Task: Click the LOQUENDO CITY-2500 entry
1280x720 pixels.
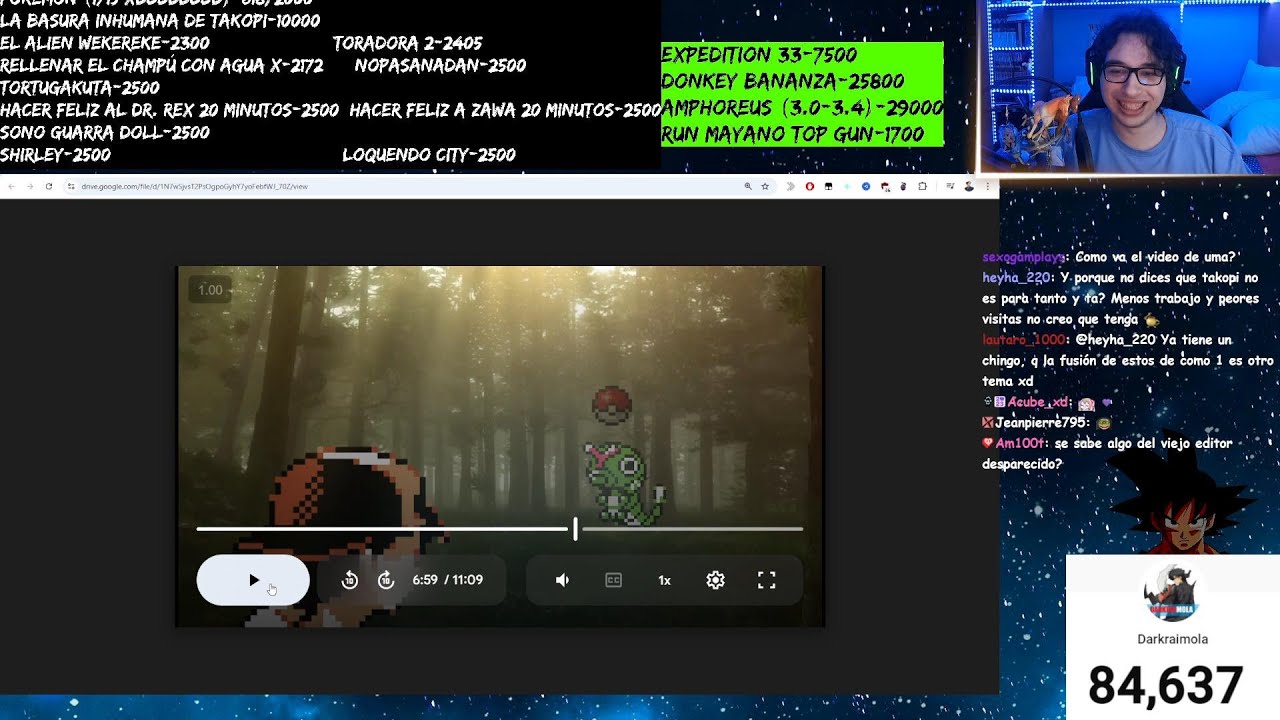Action: 428,155
